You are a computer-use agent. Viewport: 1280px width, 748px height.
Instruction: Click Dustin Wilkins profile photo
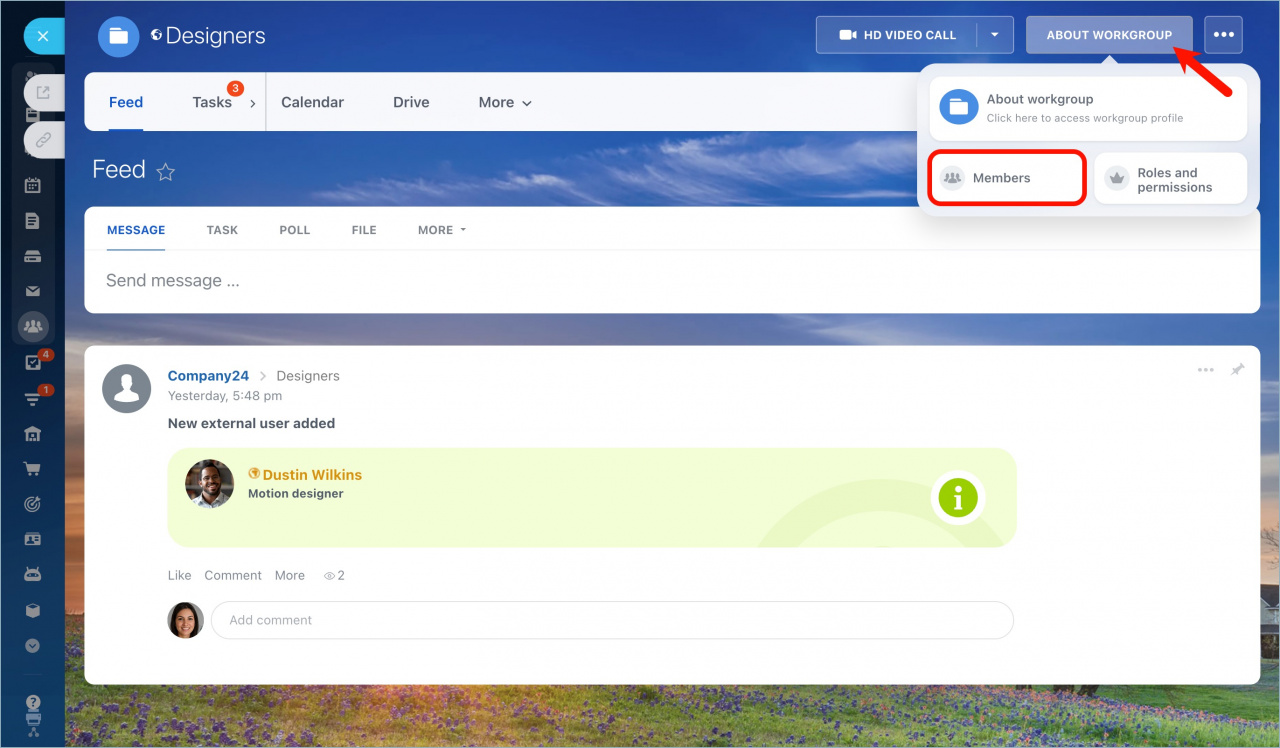[210, 484]
